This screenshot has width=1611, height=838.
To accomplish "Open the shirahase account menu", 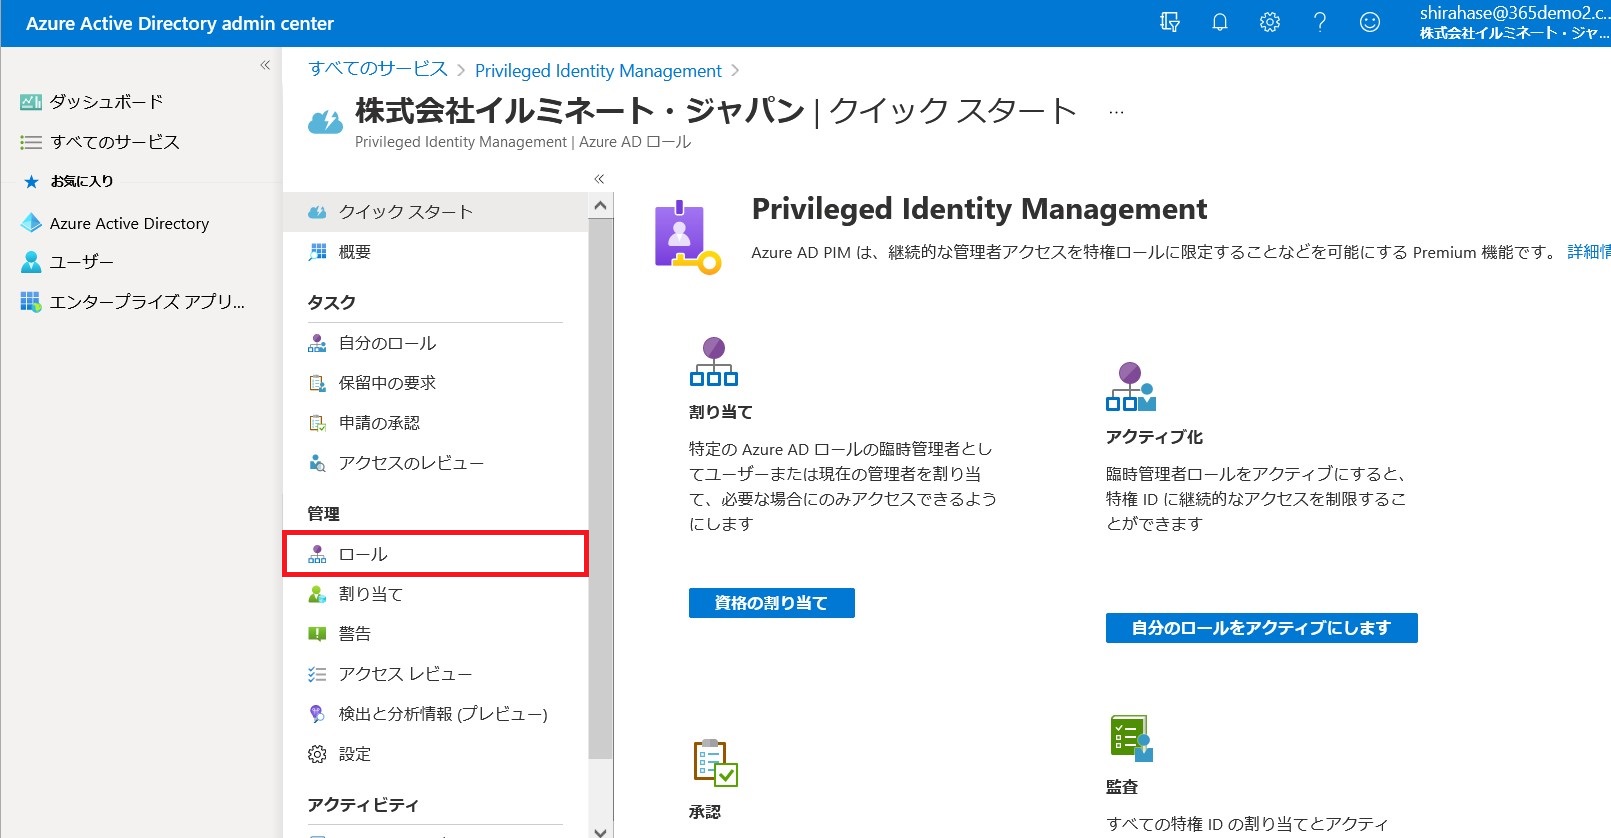I will click(1514, 22).
